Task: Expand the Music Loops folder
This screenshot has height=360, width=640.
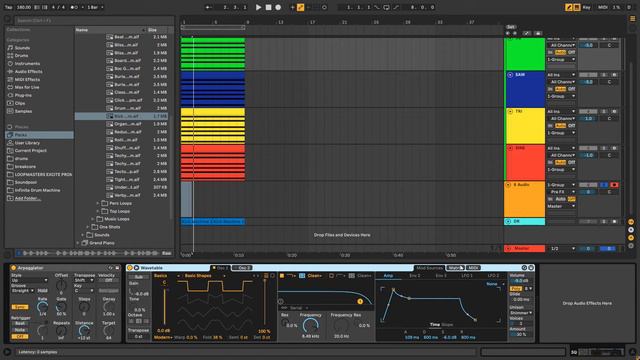Action: pos(93,219)
